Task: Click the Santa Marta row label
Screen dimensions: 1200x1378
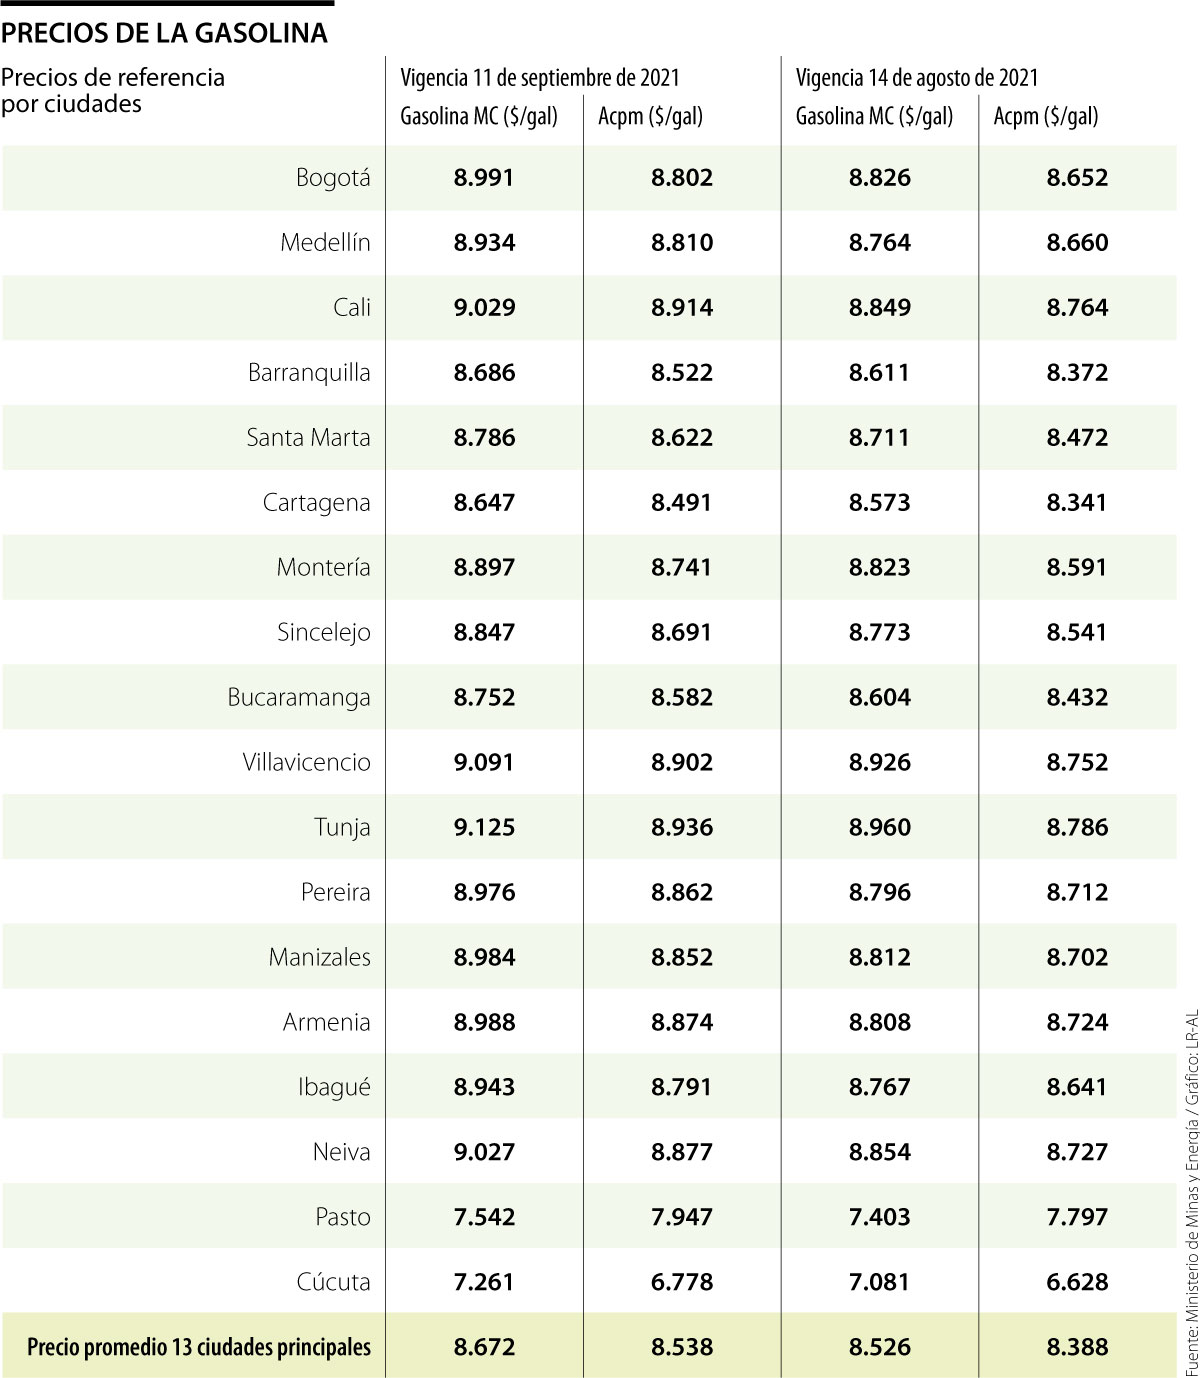Action: pyautogui.click(x=308, y=438)
